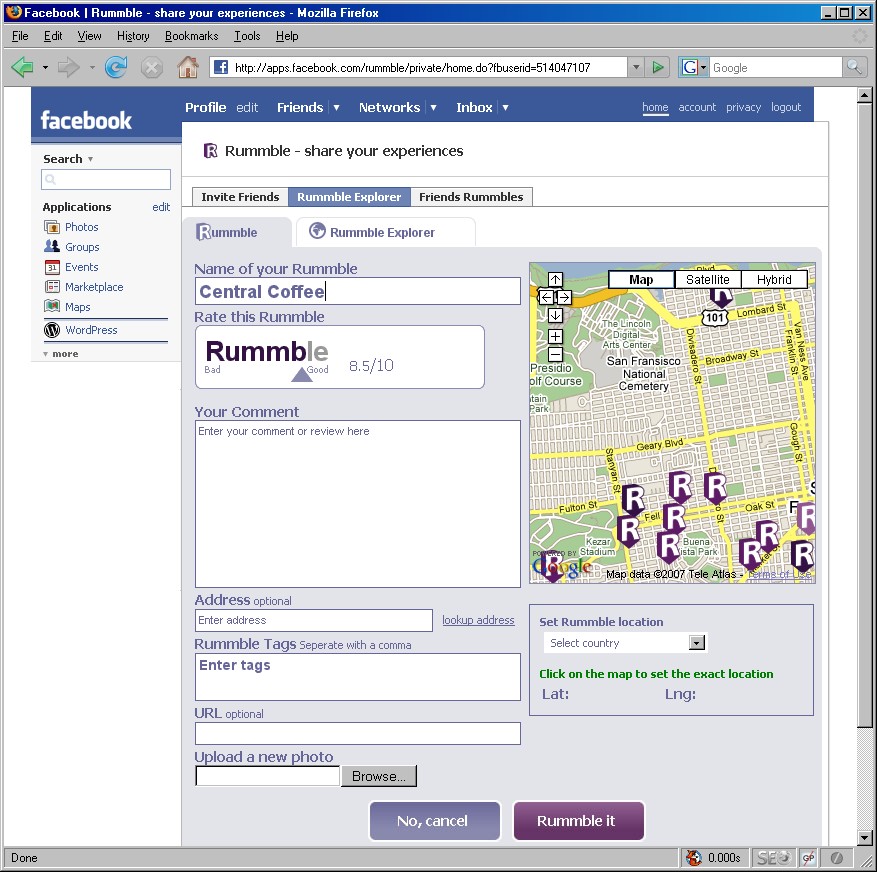Pan the map right with arrow button
The image size is (877, 872).
564,297
